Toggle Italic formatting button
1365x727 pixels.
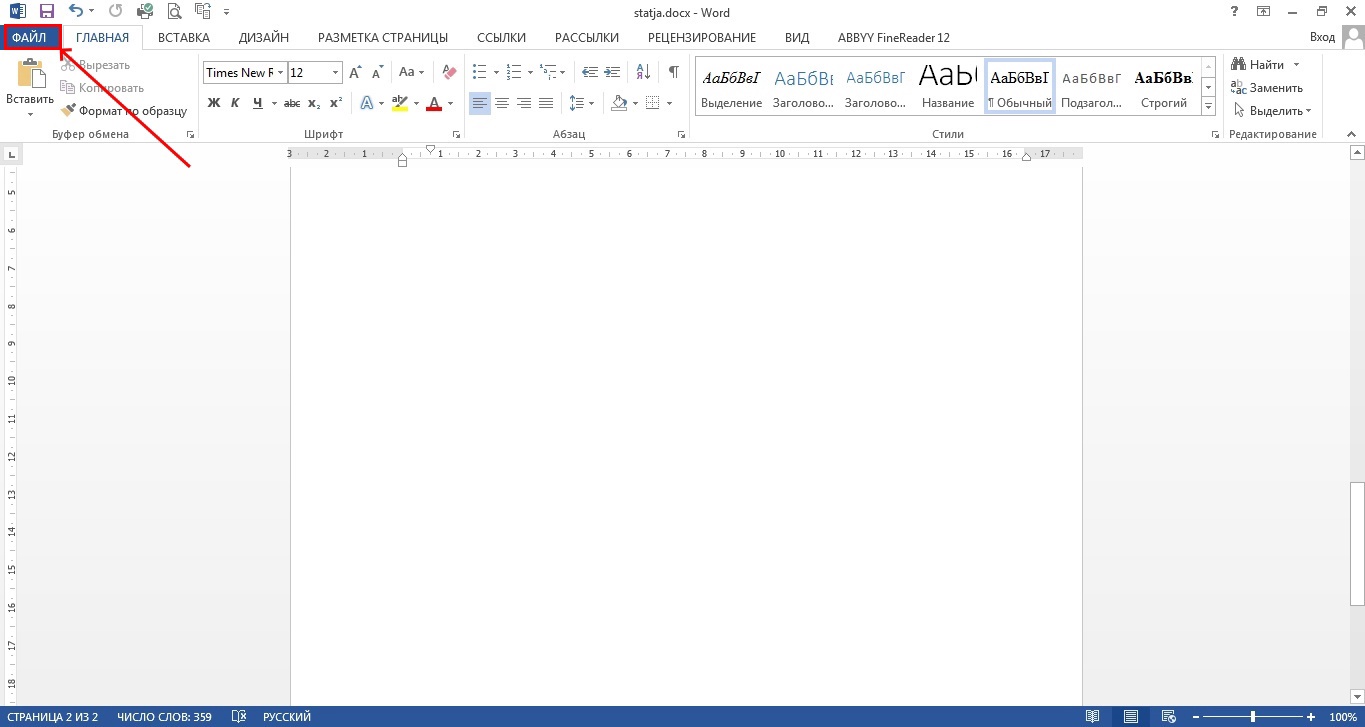click(x=236, y=103)
